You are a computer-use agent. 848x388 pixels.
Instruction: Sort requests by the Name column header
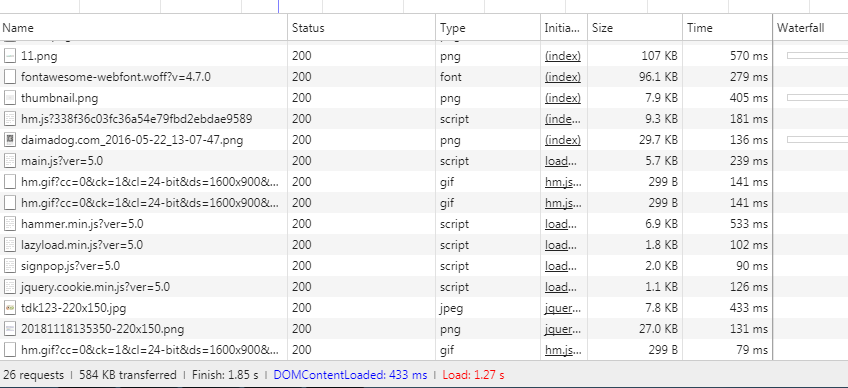tap(143, 28)
